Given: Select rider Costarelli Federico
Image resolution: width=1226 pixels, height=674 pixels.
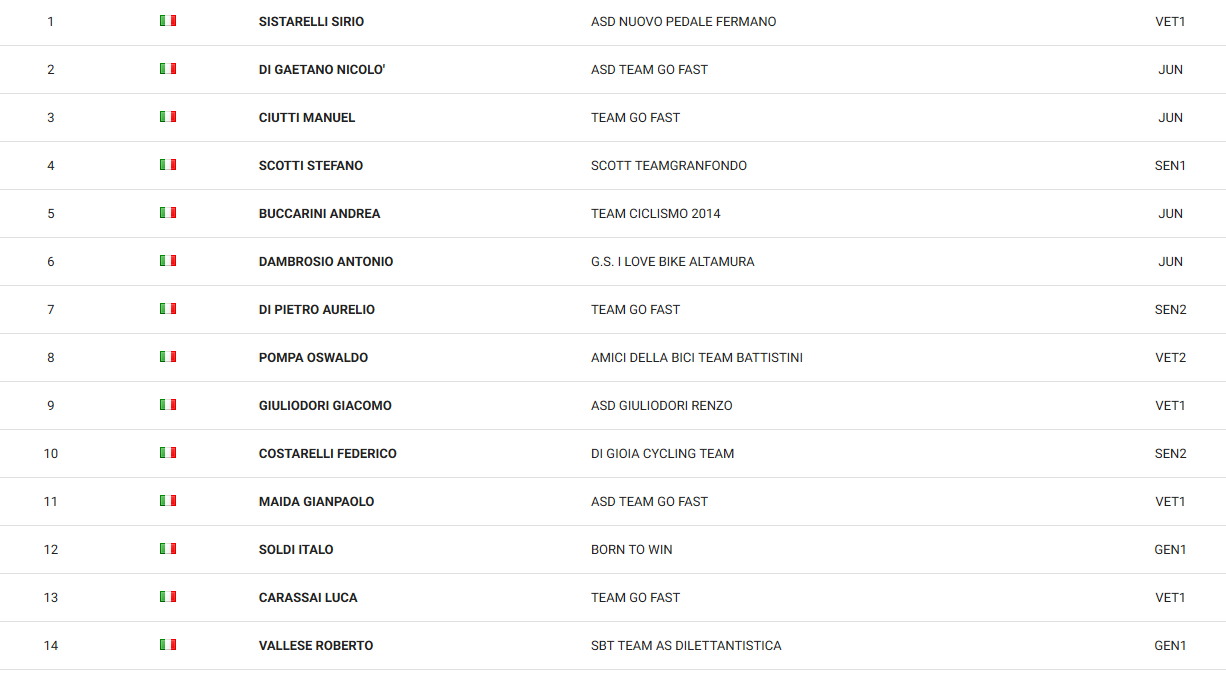Looking at the screenshot, I should (x=328, y=454).
